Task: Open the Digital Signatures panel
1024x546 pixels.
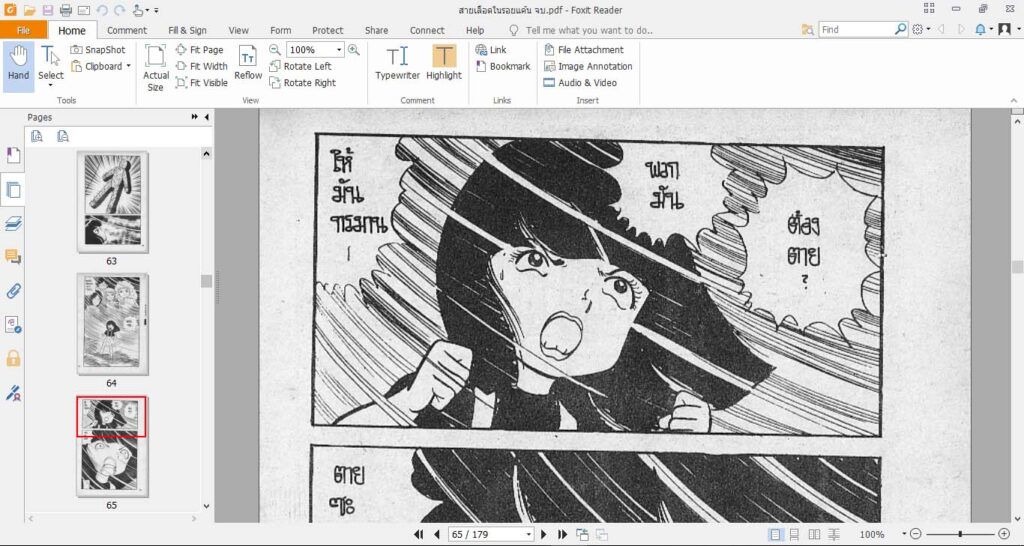Action: 13,393
